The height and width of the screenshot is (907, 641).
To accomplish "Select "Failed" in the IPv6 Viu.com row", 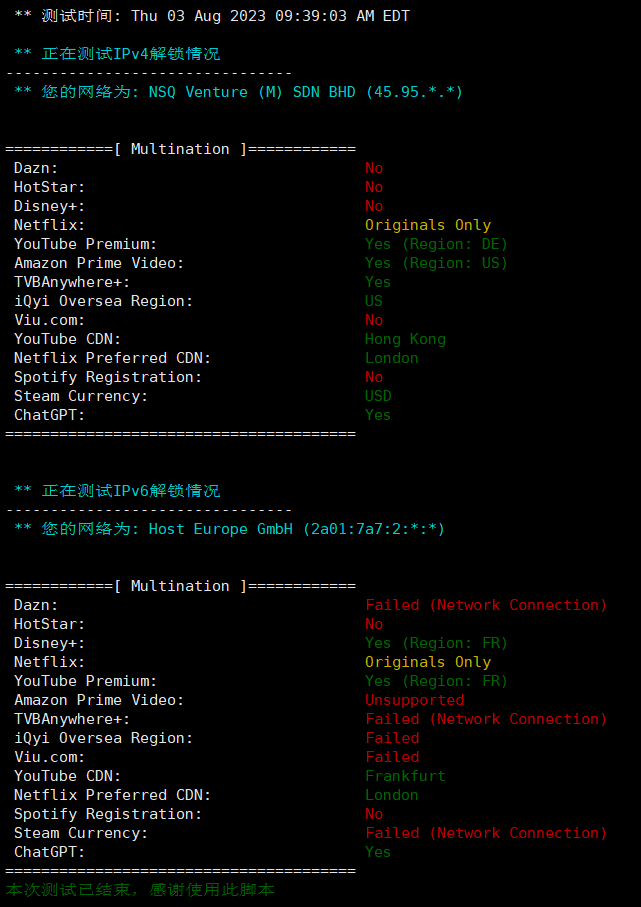I will coord(392,757).
